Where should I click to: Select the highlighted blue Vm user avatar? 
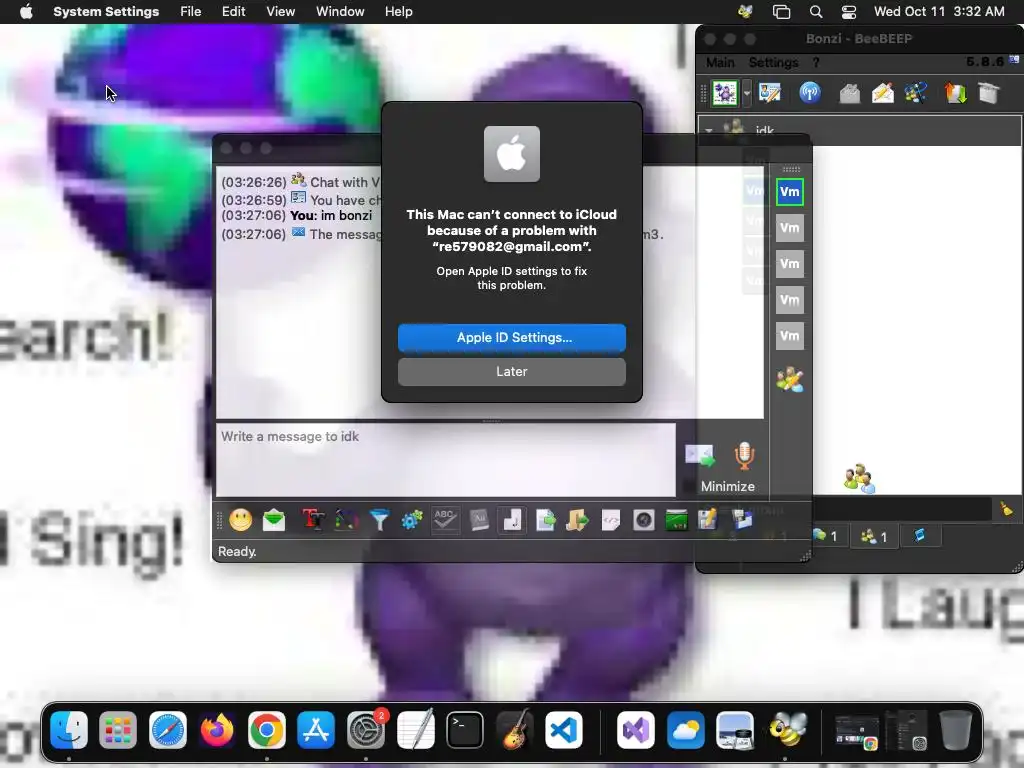pyautogui.click(x=790, y=192)
